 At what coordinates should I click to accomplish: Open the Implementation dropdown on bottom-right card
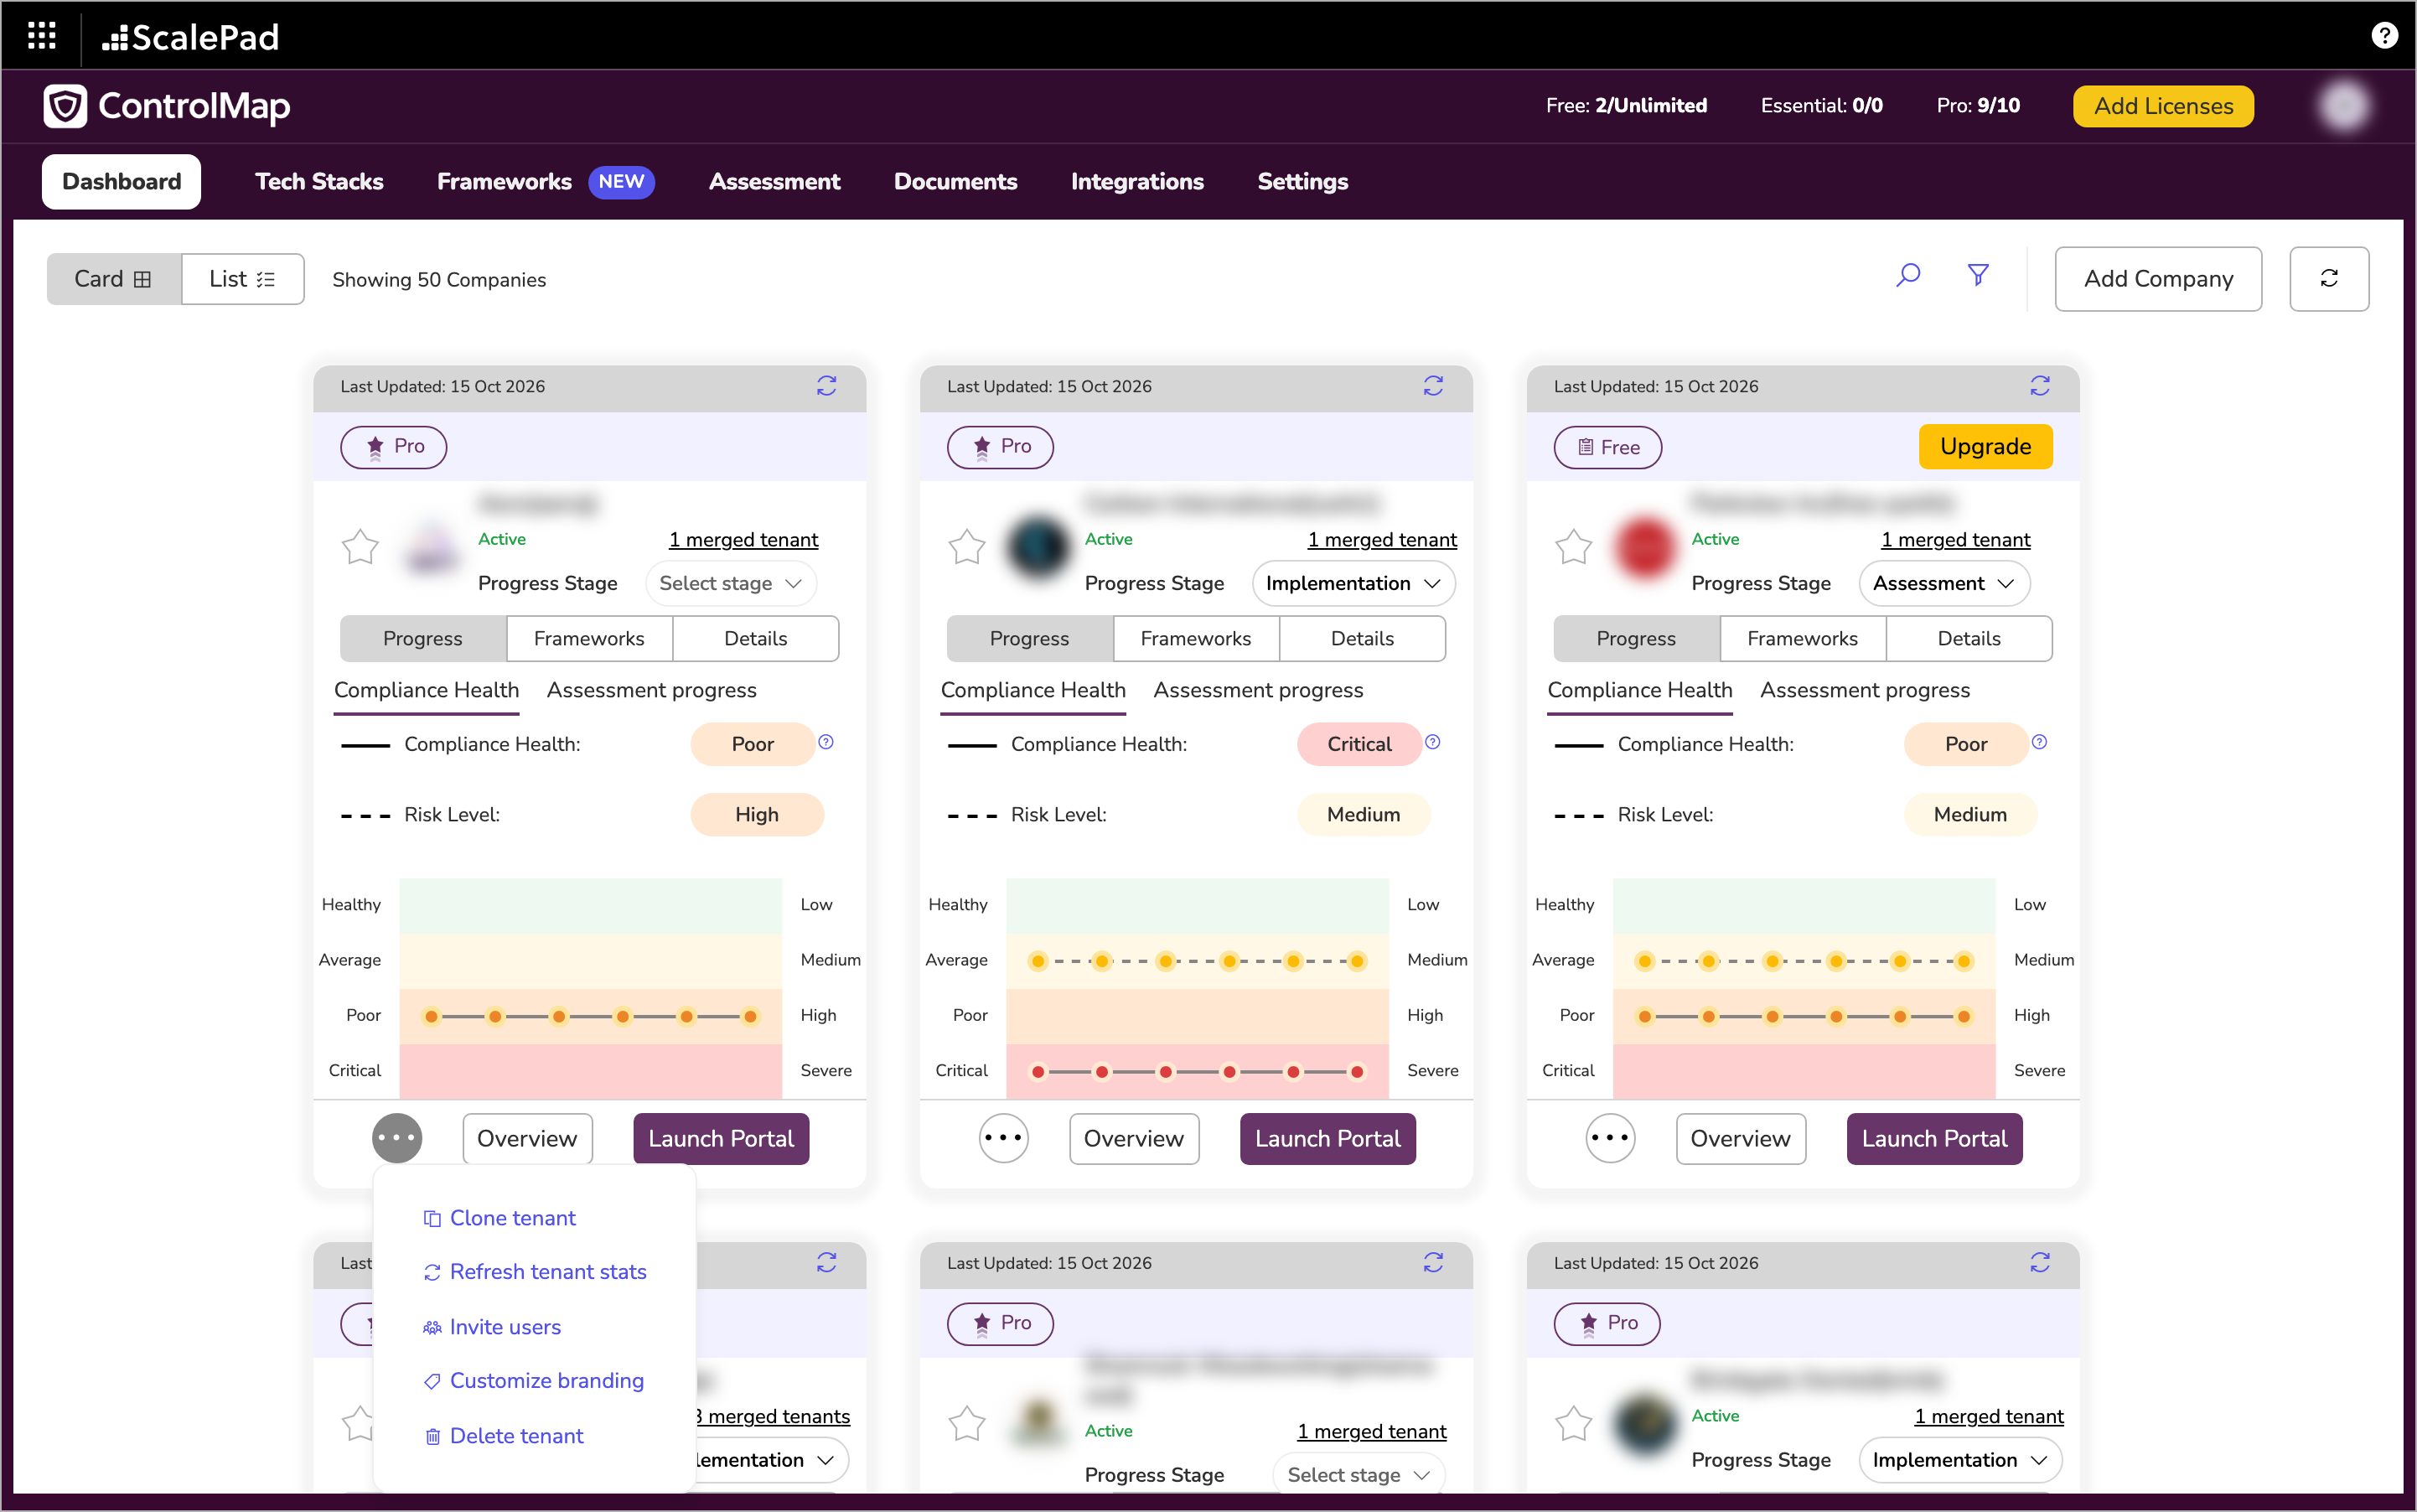(x=1960, y=1460)
